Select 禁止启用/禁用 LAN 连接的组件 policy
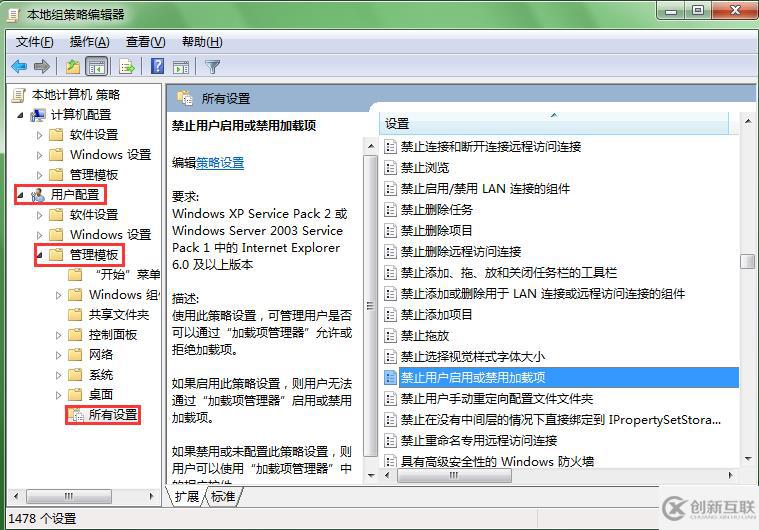Screen dimensions: 759x530 point(485,189)
